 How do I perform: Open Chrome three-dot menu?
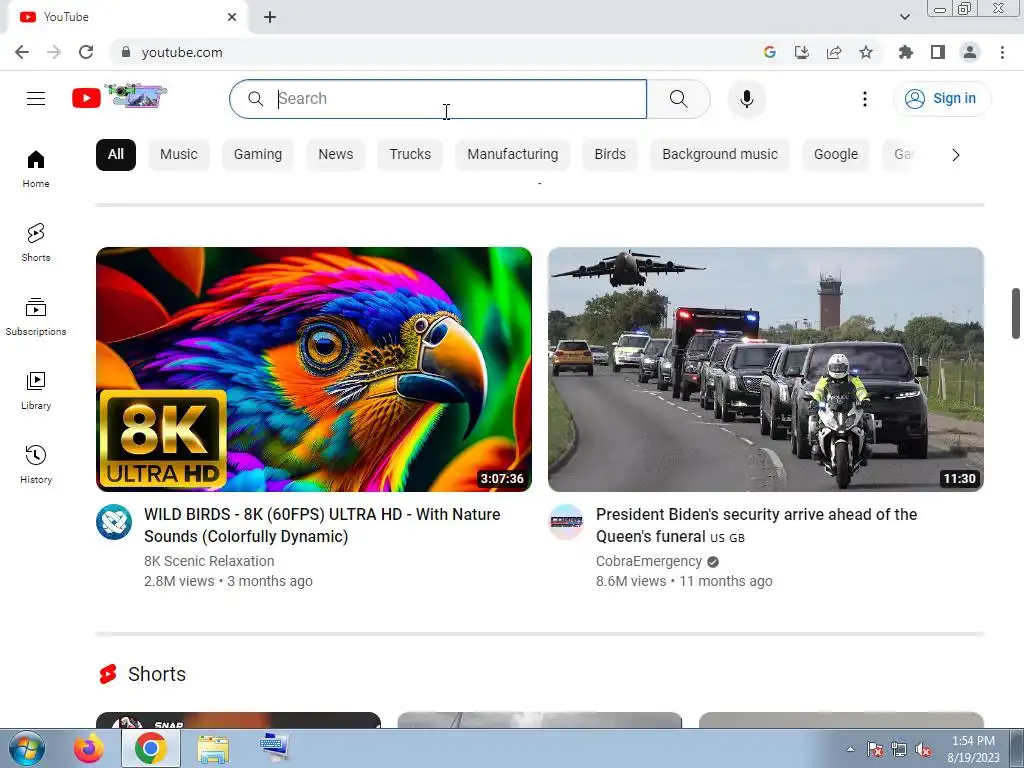[x=1002, y=52]
